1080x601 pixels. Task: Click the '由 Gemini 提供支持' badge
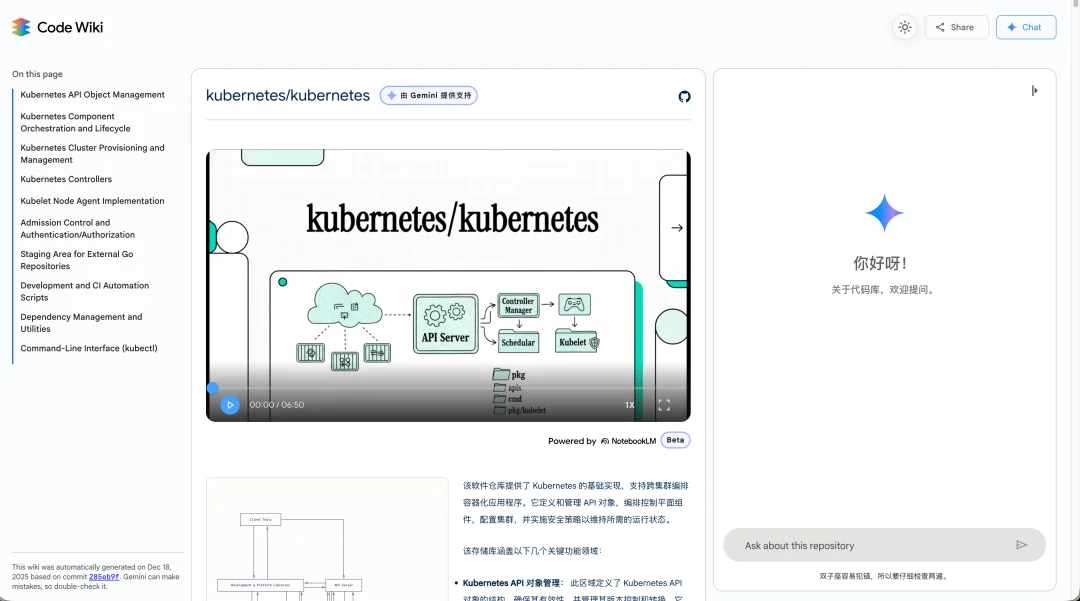pos(428,95)
